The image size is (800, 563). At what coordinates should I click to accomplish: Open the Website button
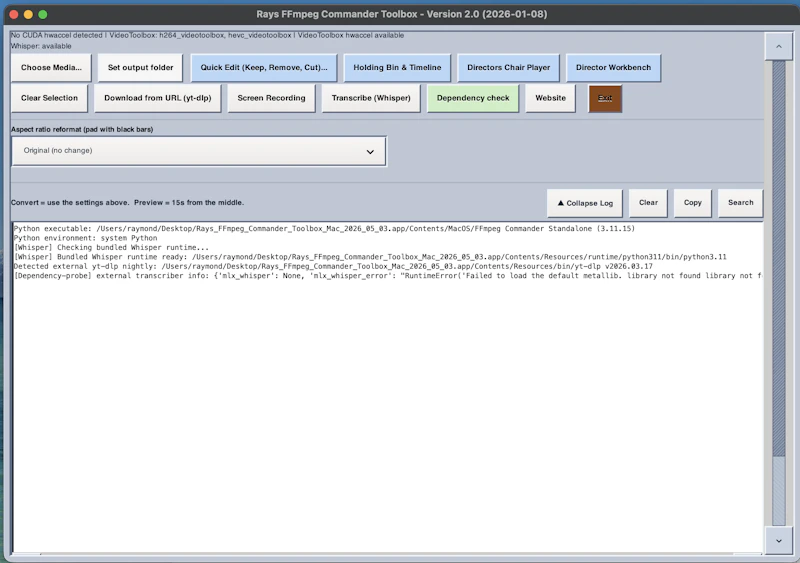tap(551, 98)
